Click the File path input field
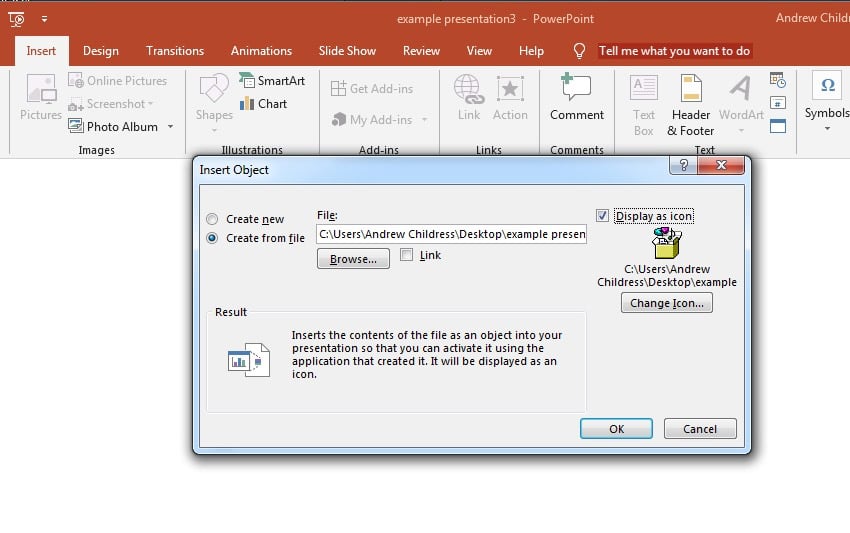The image size is (850, 533). [451, 234]
